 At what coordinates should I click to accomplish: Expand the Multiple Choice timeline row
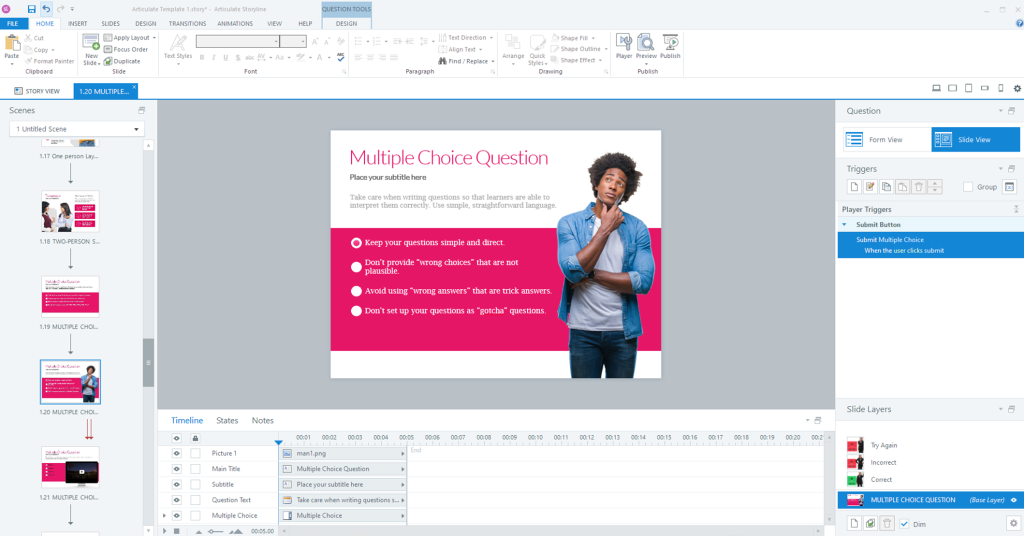164,516
